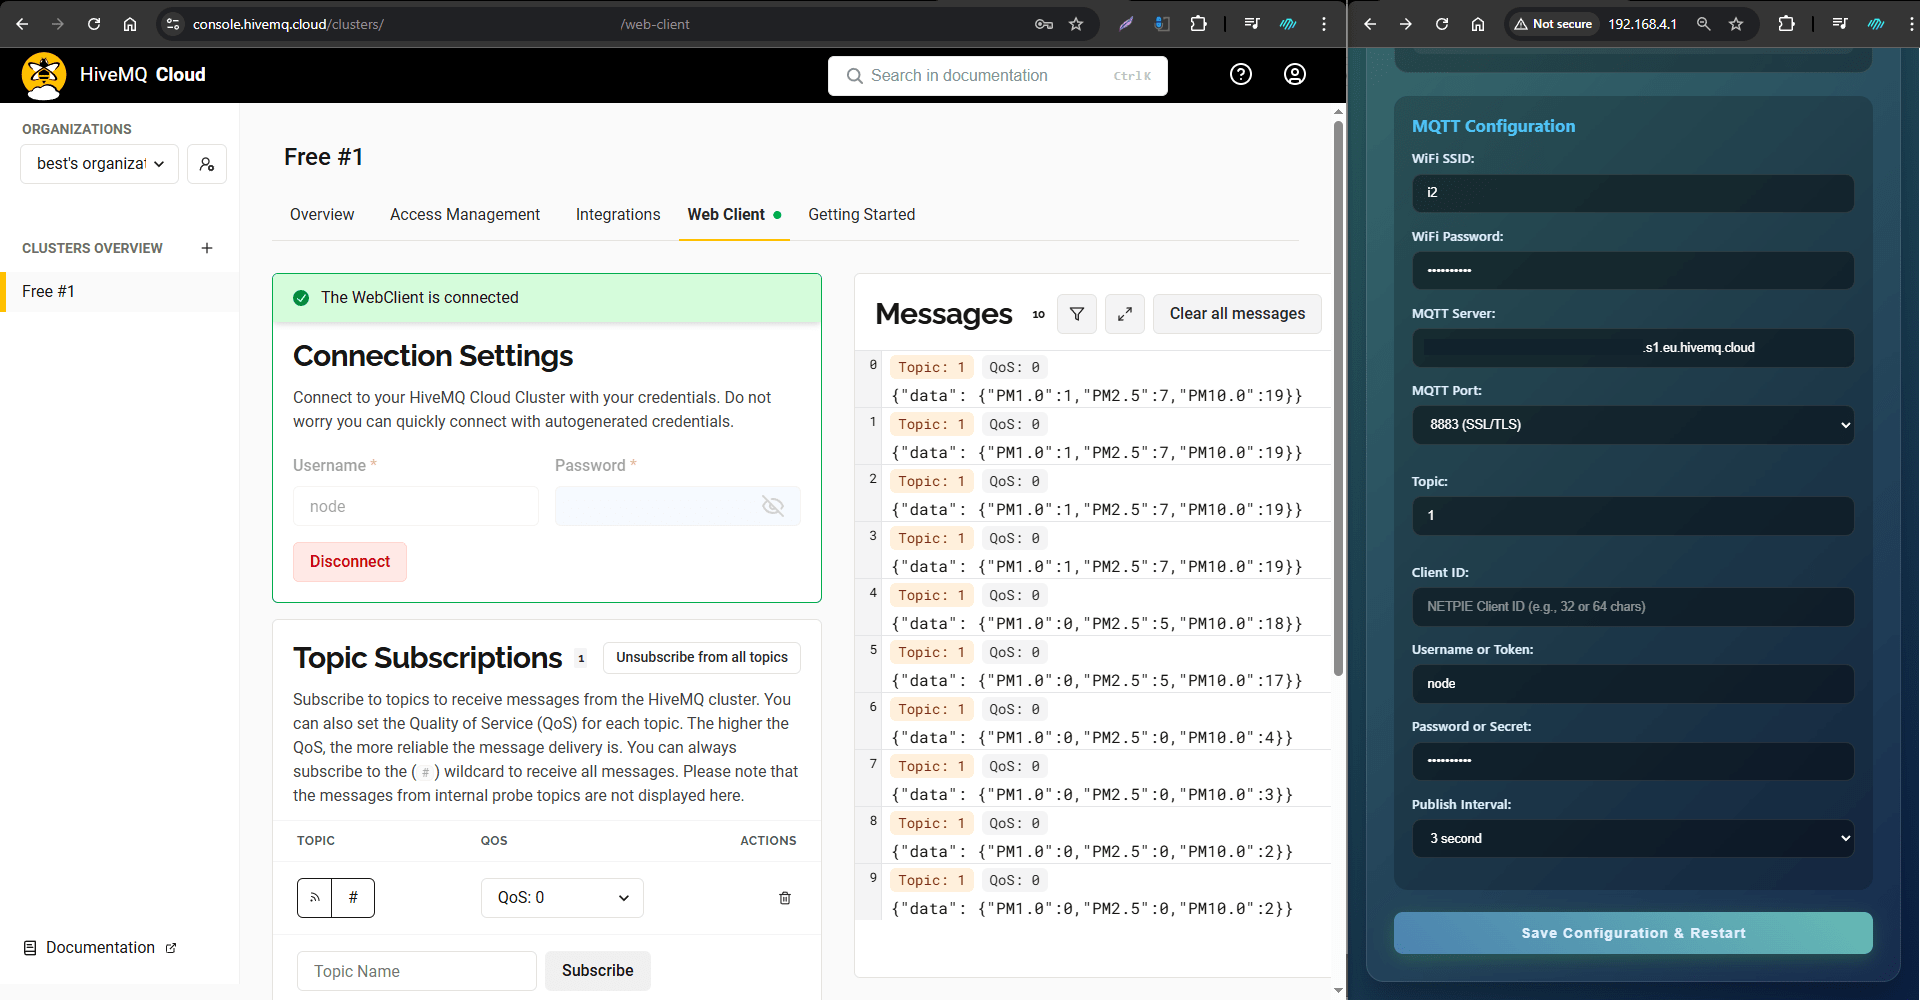Click Clear all messages button
This screenshot has height=1000, width=1920.
click(x=1237, y=314)
